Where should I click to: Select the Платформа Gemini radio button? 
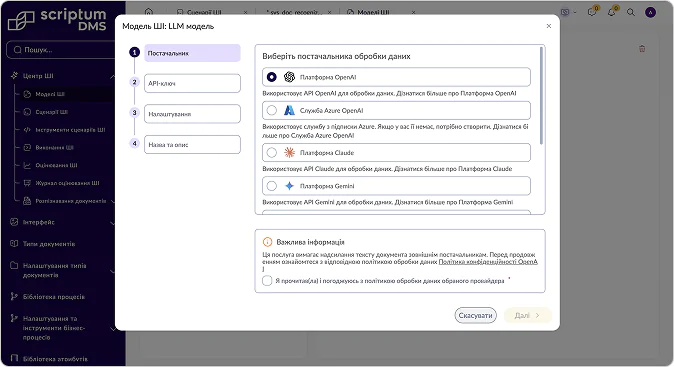pos(272,186)
